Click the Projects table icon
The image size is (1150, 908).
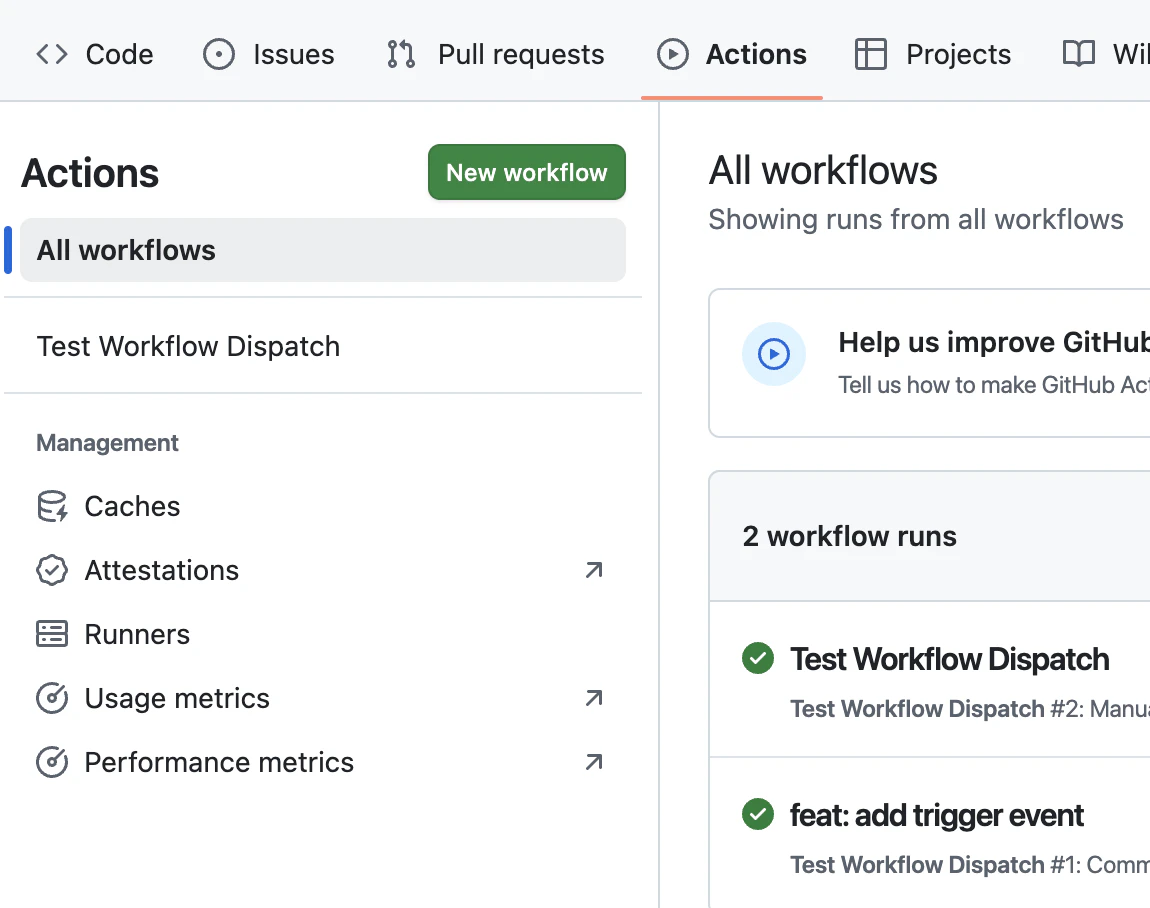[871, 54]
